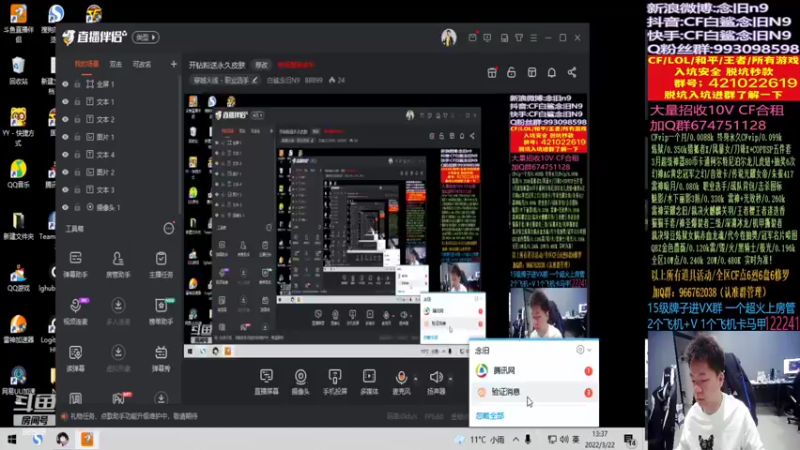Screen dimensions: 800x450
Task: Mute the 麦克风 microphone
Action: 401,382
